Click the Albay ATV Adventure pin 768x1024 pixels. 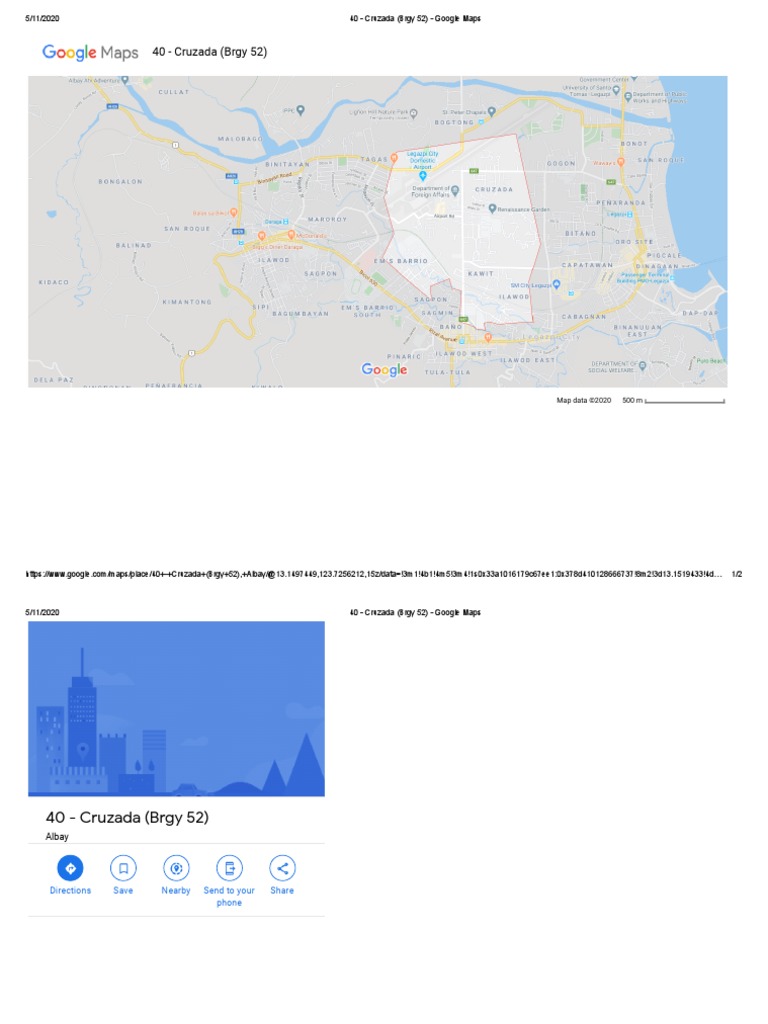[x=125, y=80]
